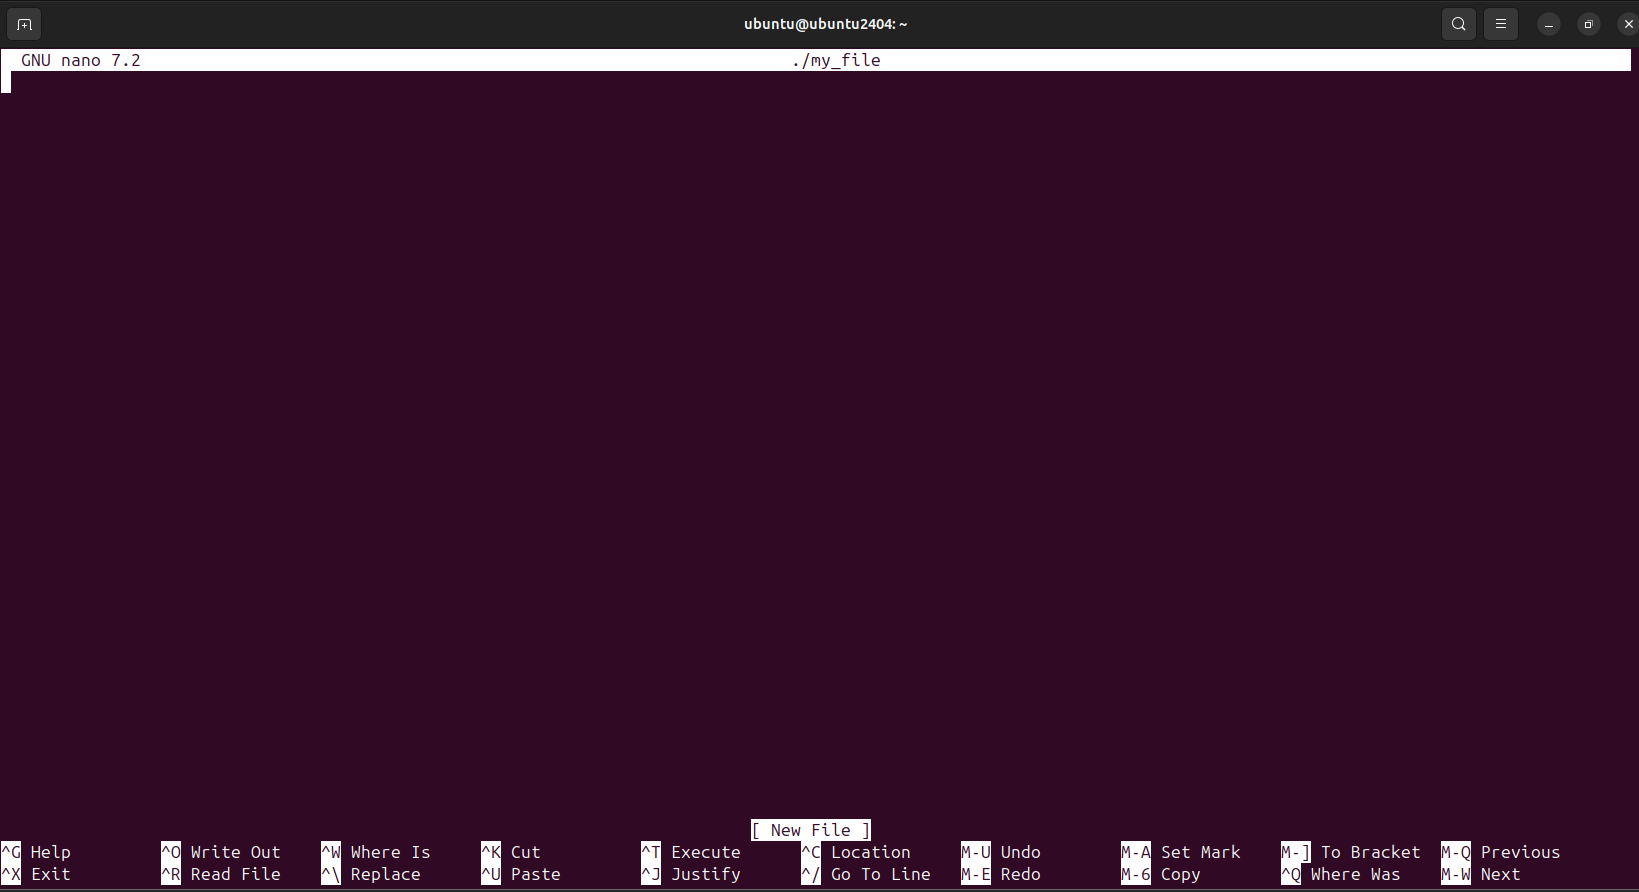Maximize the terminal window

click(1588, 24)
